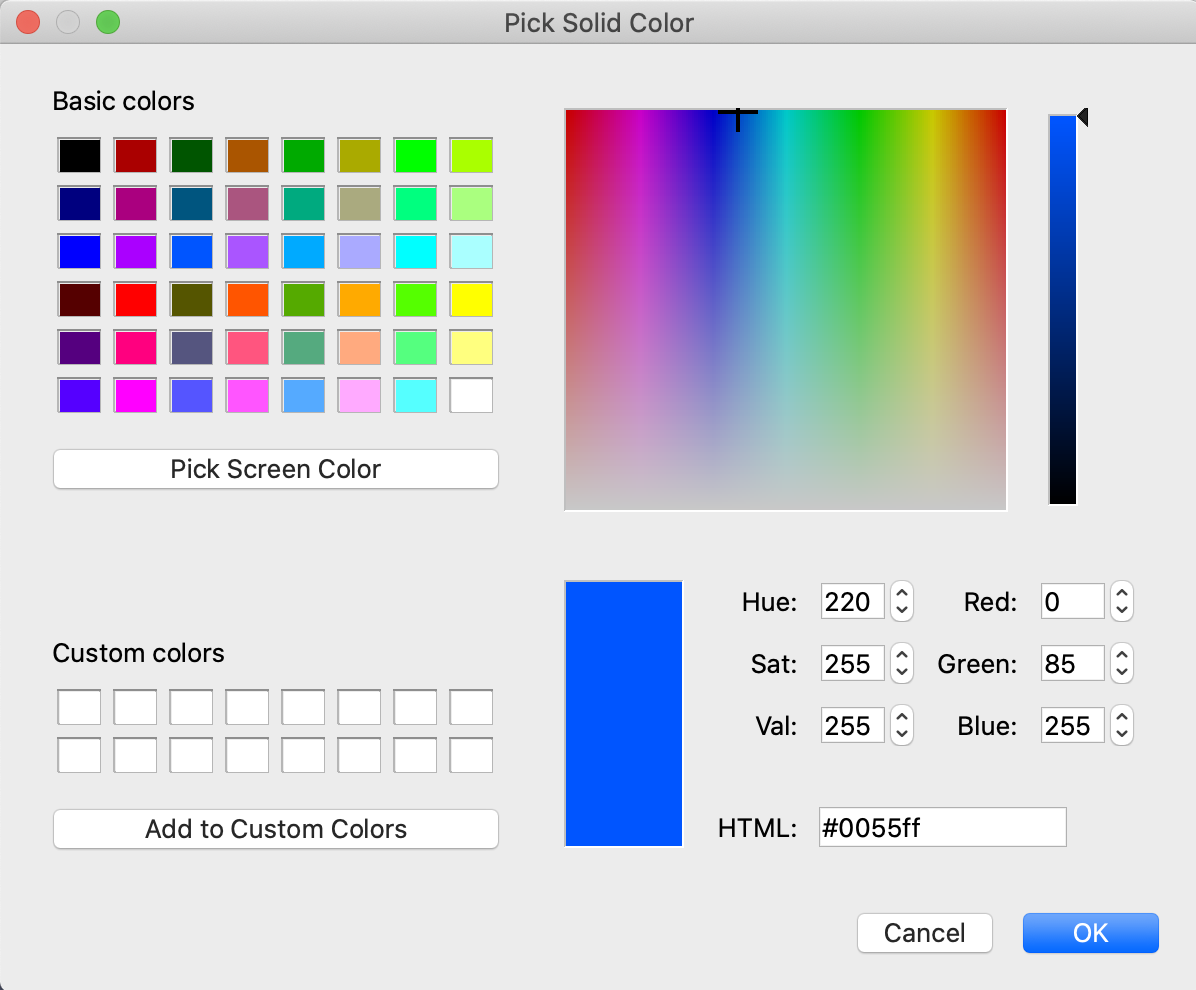1196x990 pixels.
Task: Click the Cancel button
Action: [924, 933]
